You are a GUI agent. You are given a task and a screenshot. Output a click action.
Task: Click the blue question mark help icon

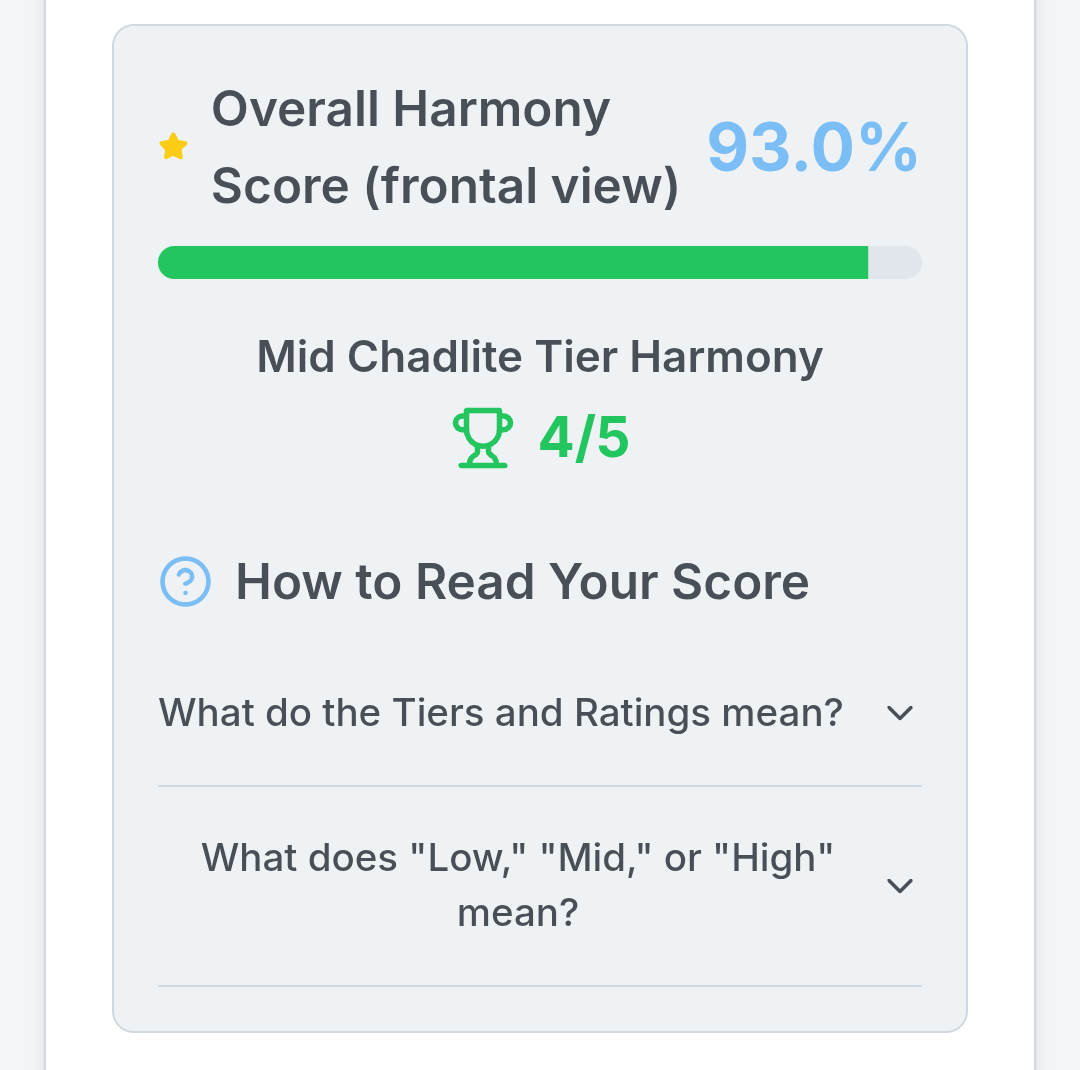point(185,581)
